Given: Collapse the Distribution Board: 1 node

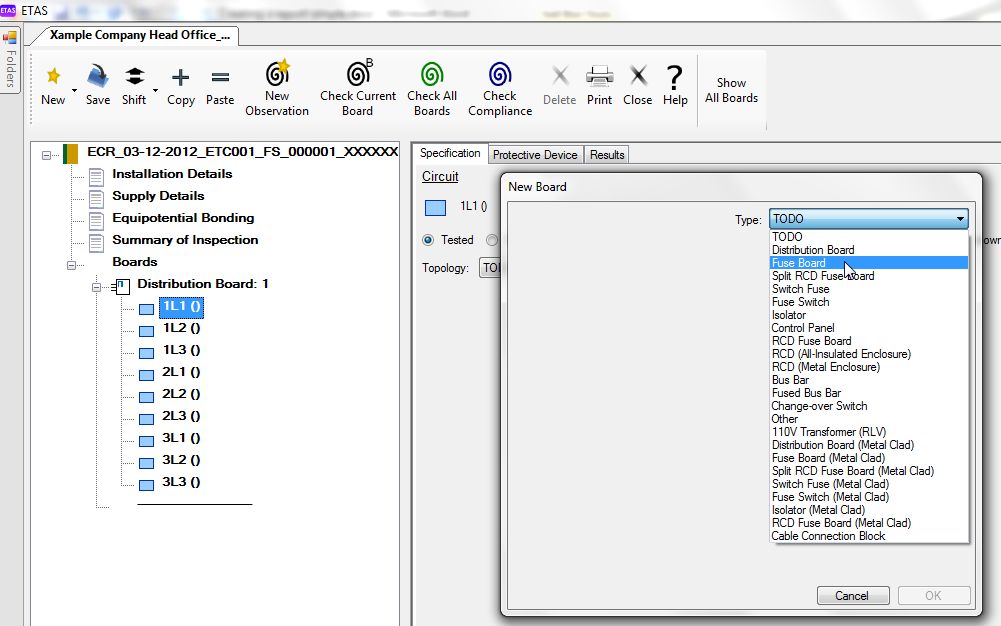Looking at the screenshot, I should 96,287.
